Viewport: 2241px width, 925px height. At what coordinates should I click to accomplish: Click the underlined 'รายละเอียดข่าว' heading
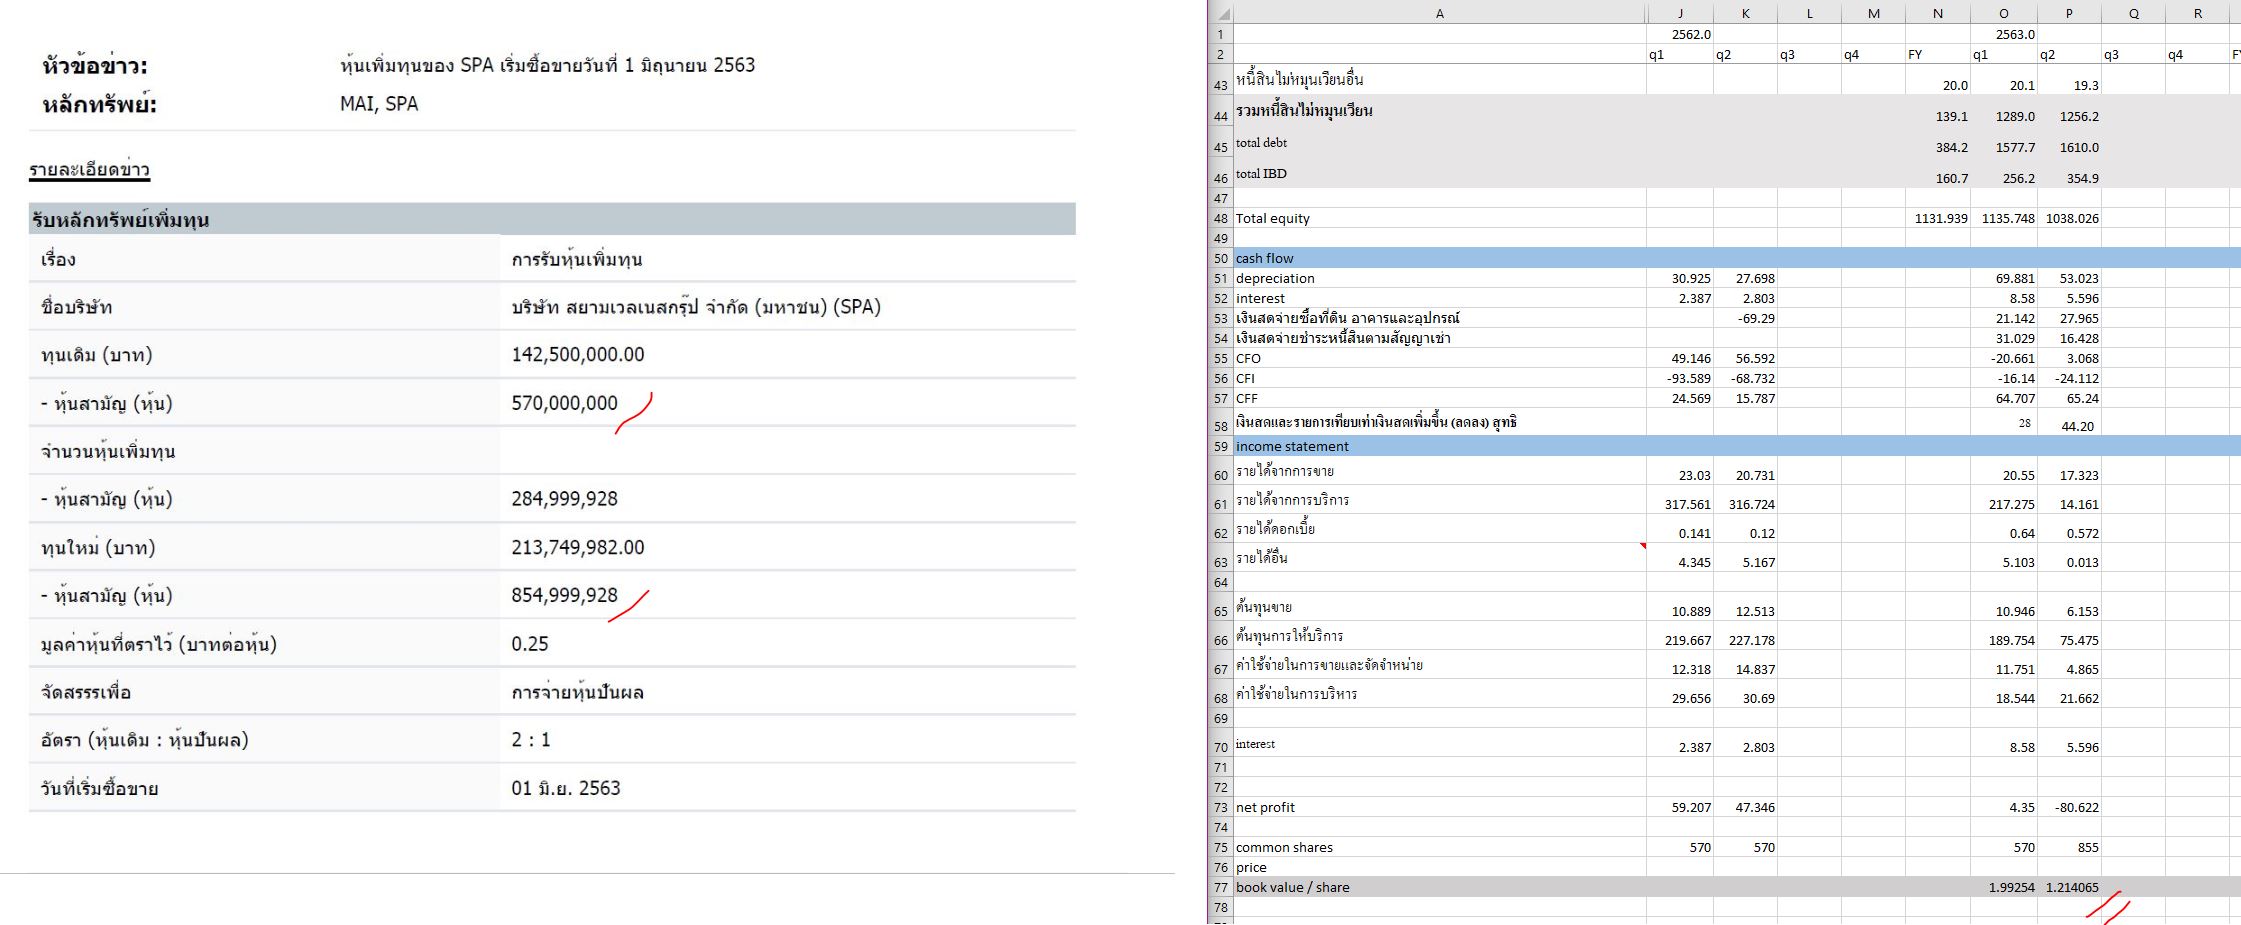(89, 170)
